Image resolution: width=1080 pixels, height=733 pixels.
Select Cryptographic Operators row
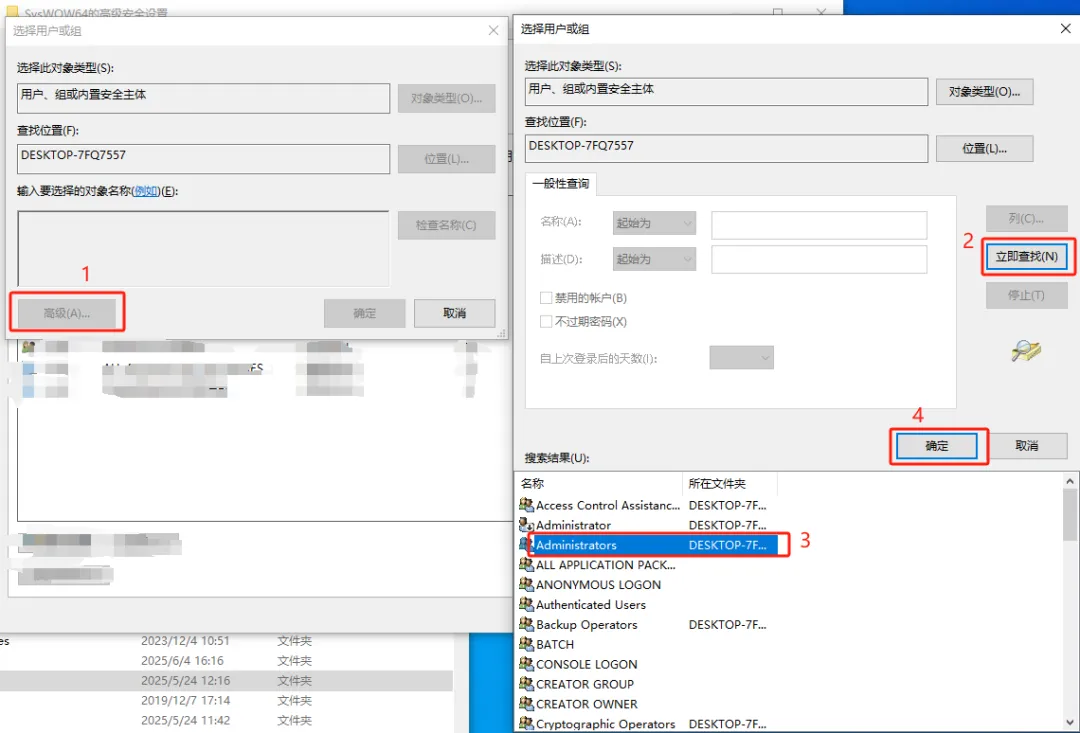(647, 723)
